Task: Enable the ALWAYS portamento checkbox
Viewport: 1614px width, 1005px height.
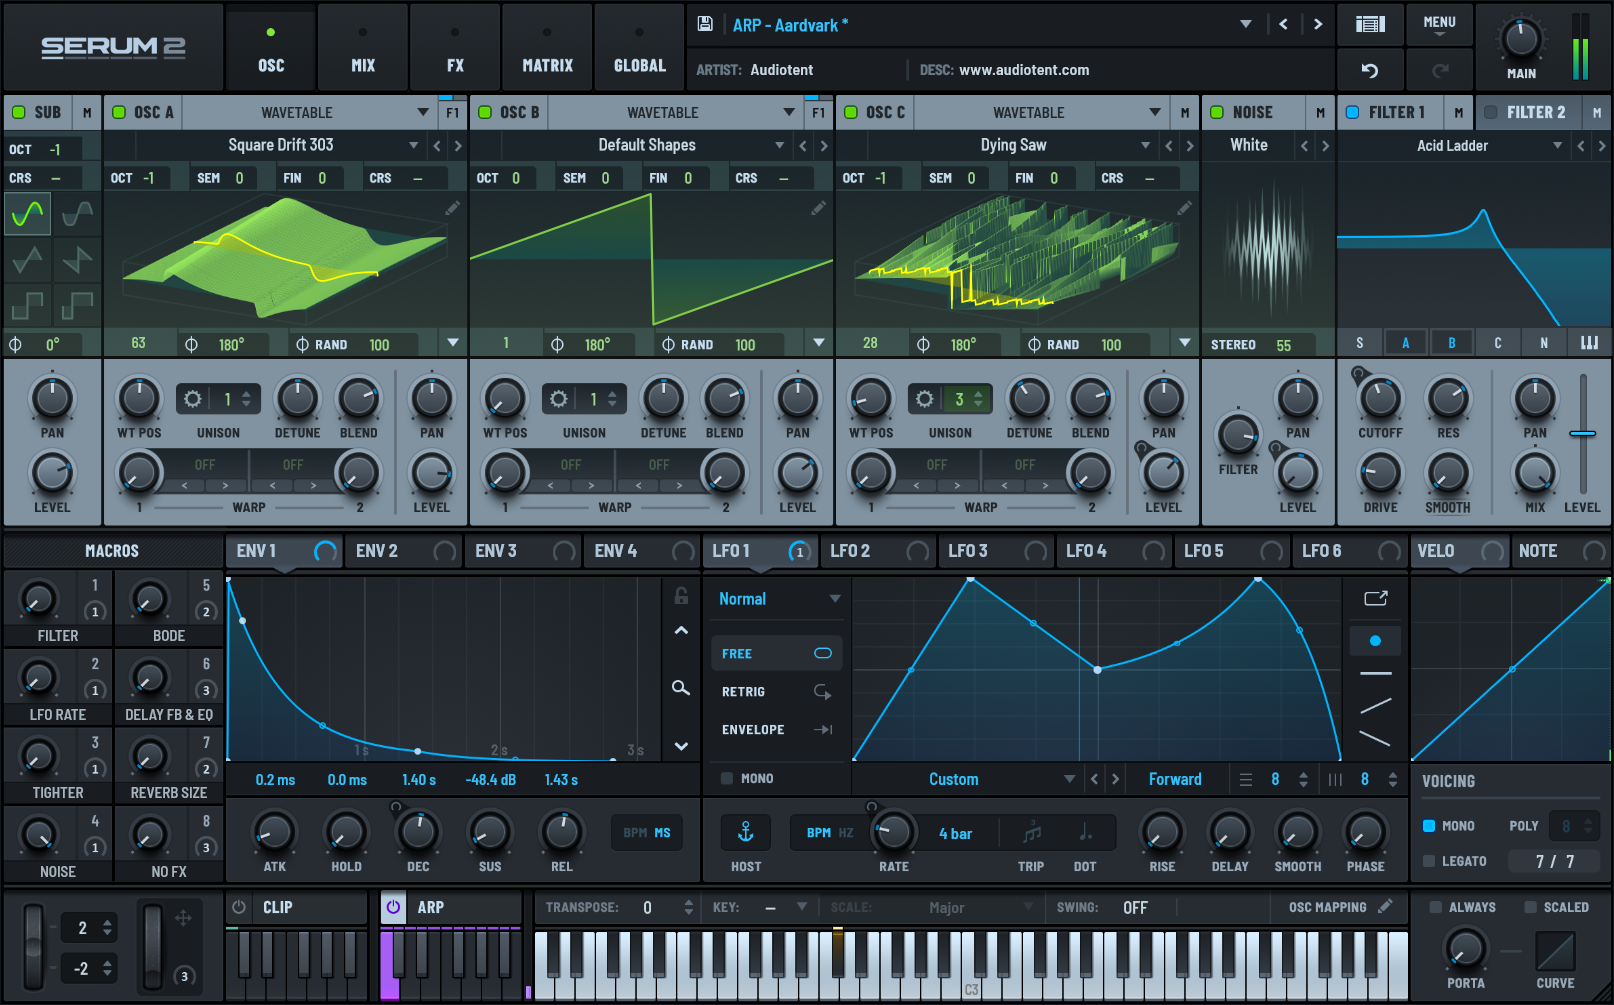Action: point(1436,907)
